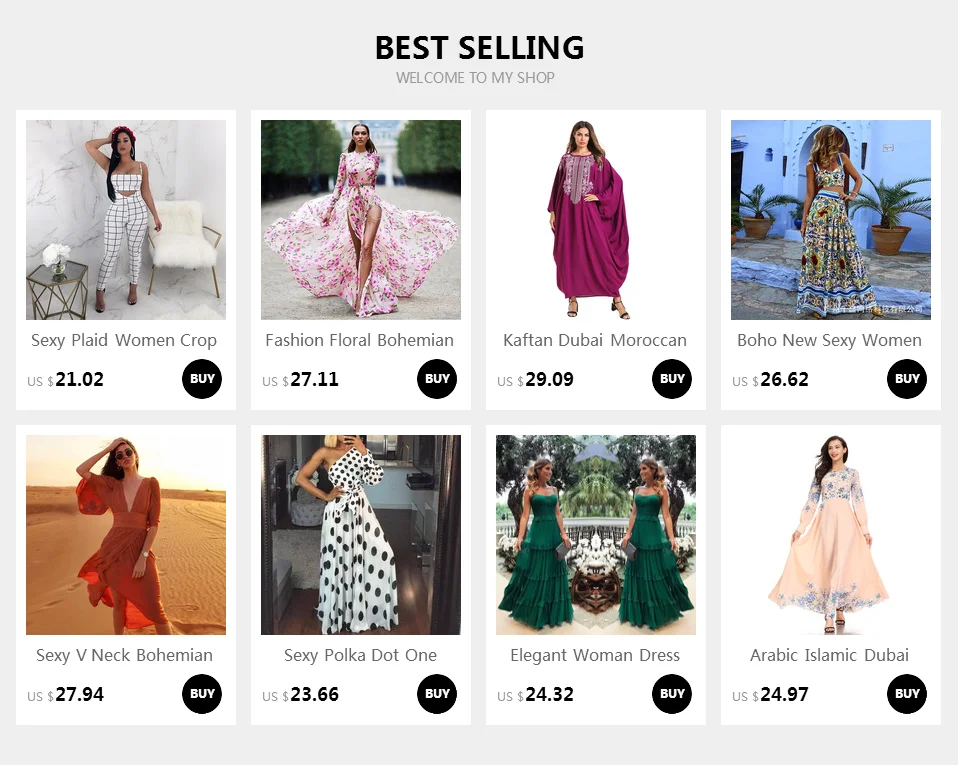Open the plaid crop jumpsuit product photo
The image size is (958, 765).
(126, 220)
